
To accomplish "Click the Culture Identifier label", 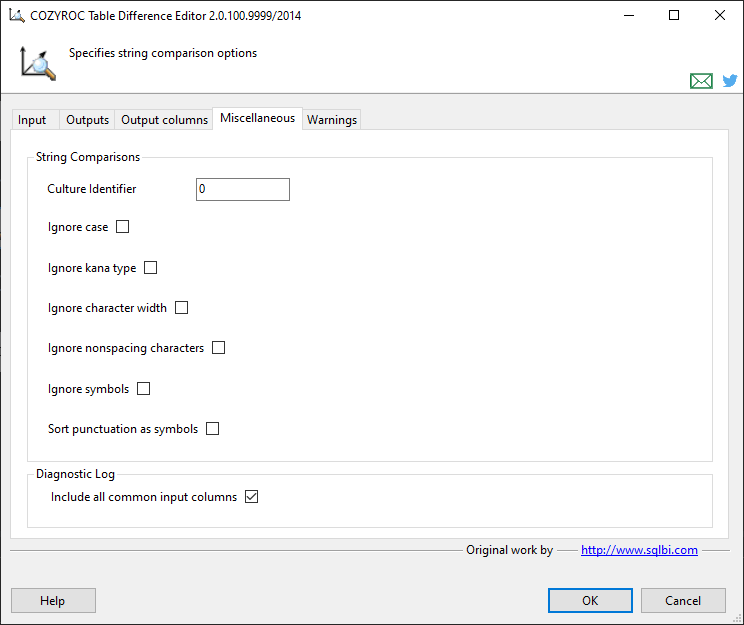I will click(92, 189).
